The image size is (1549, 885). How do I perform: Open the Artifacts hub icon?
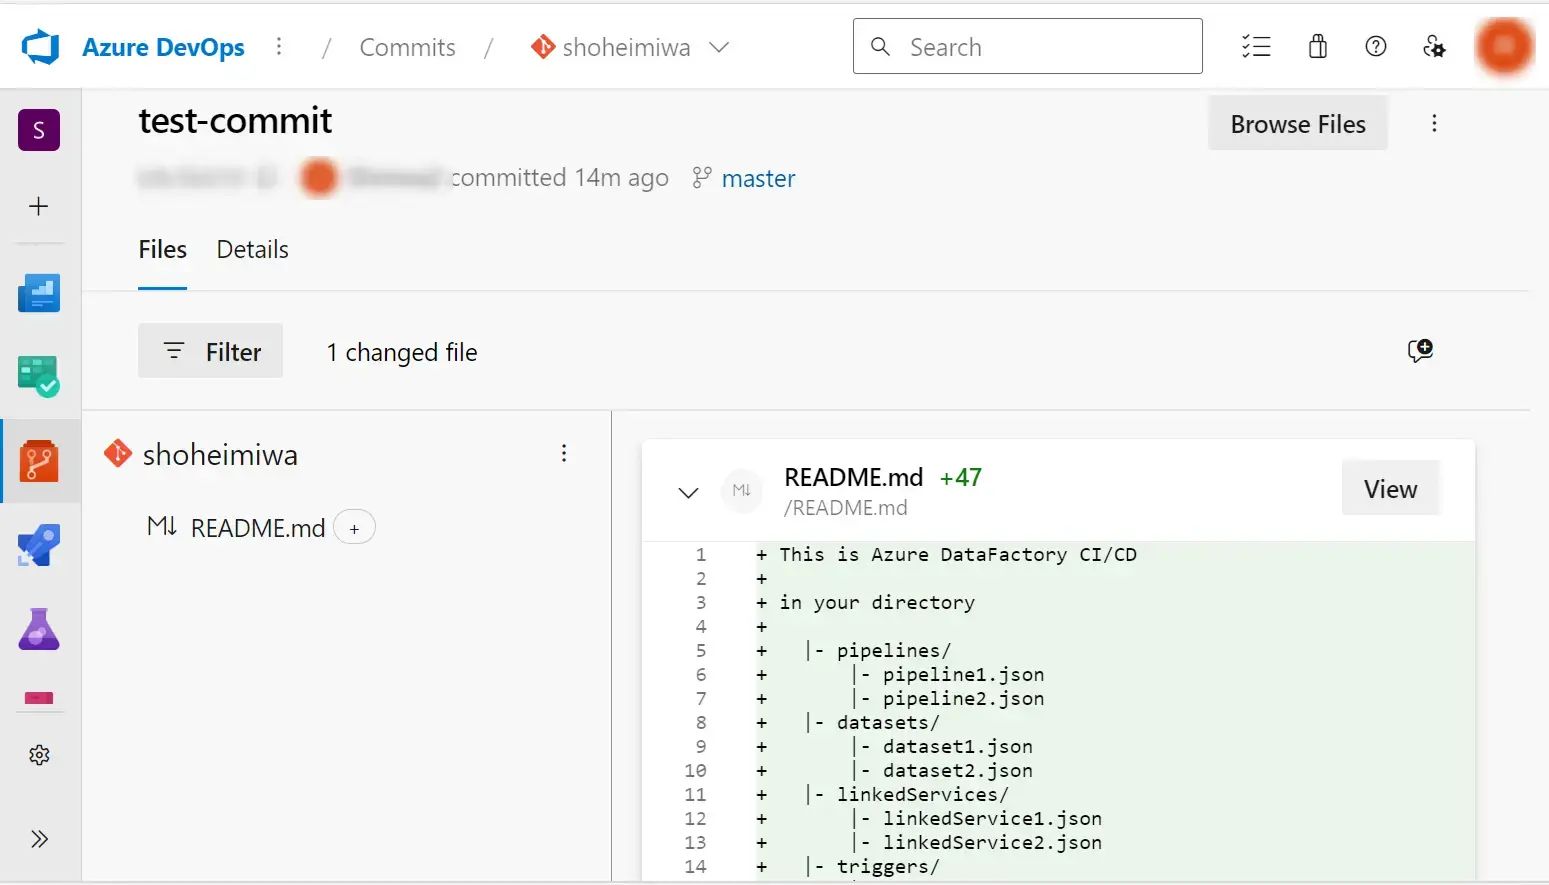pyautogui.click(x=39, y=697)
